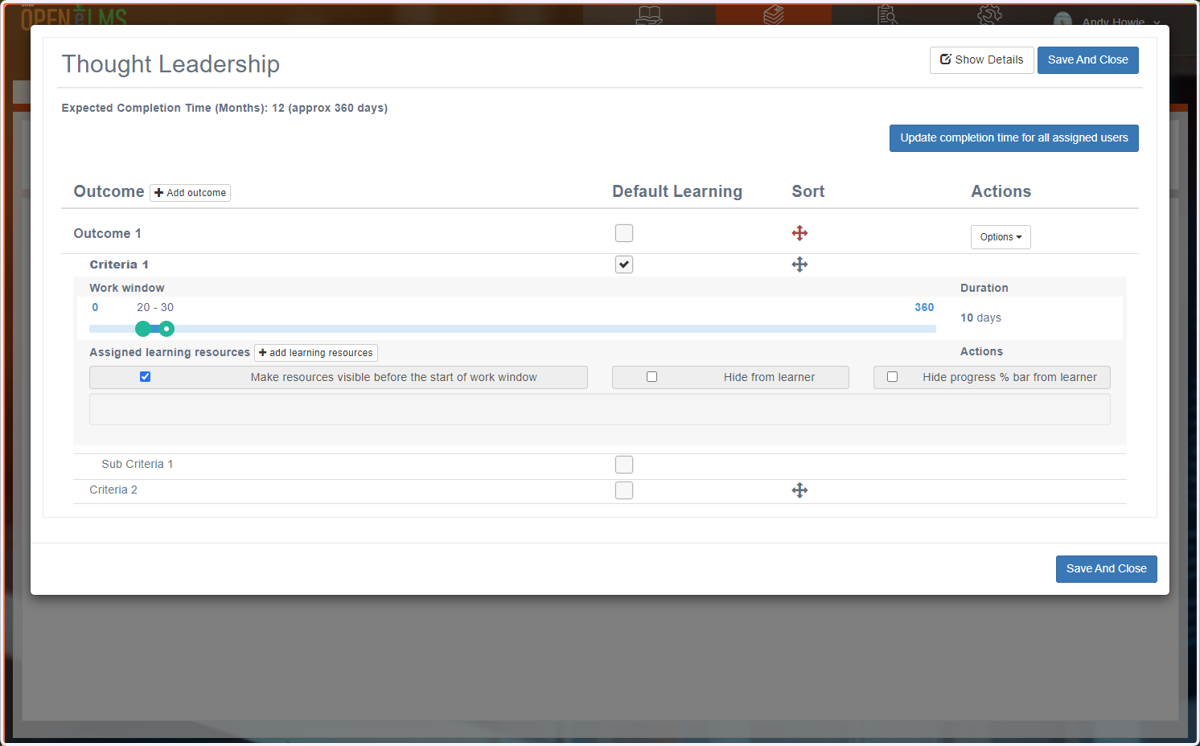The image size is (1200, 746).
Task: Click the Criteria 1 row label
Action: 119,265
